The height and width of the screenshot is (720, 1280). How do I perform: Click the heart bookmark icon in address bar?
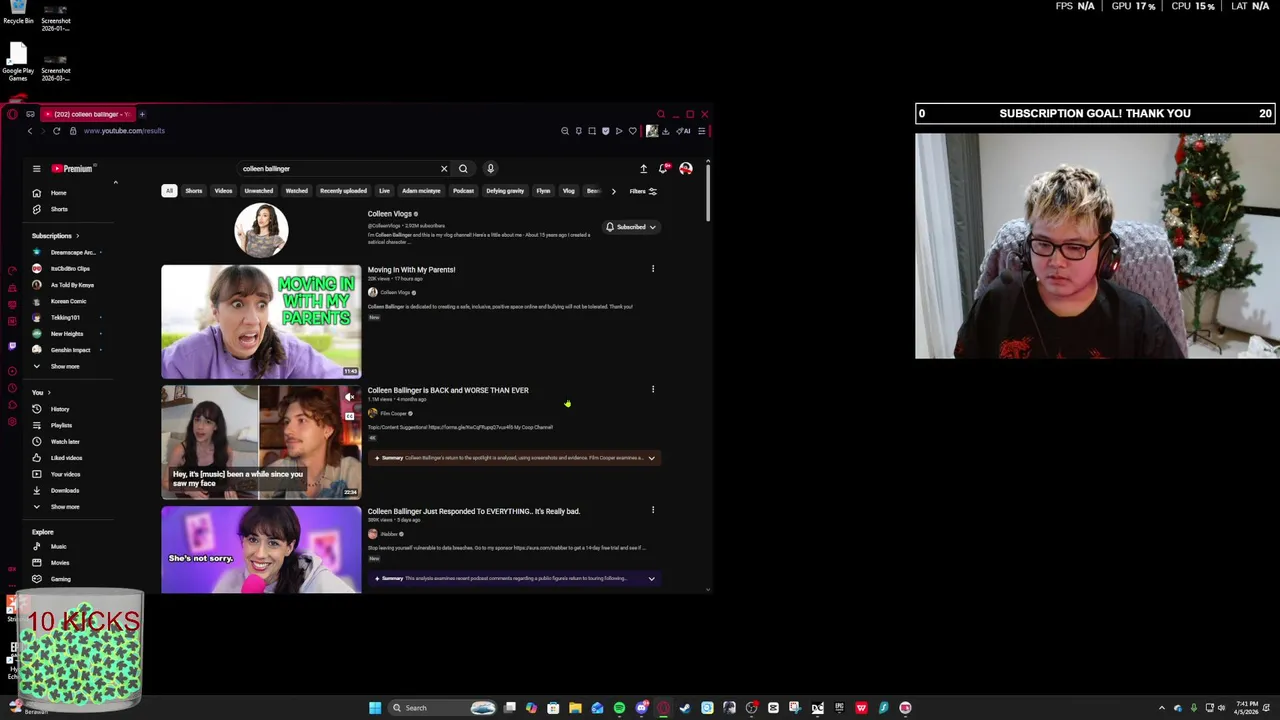(x=632, y=131)
